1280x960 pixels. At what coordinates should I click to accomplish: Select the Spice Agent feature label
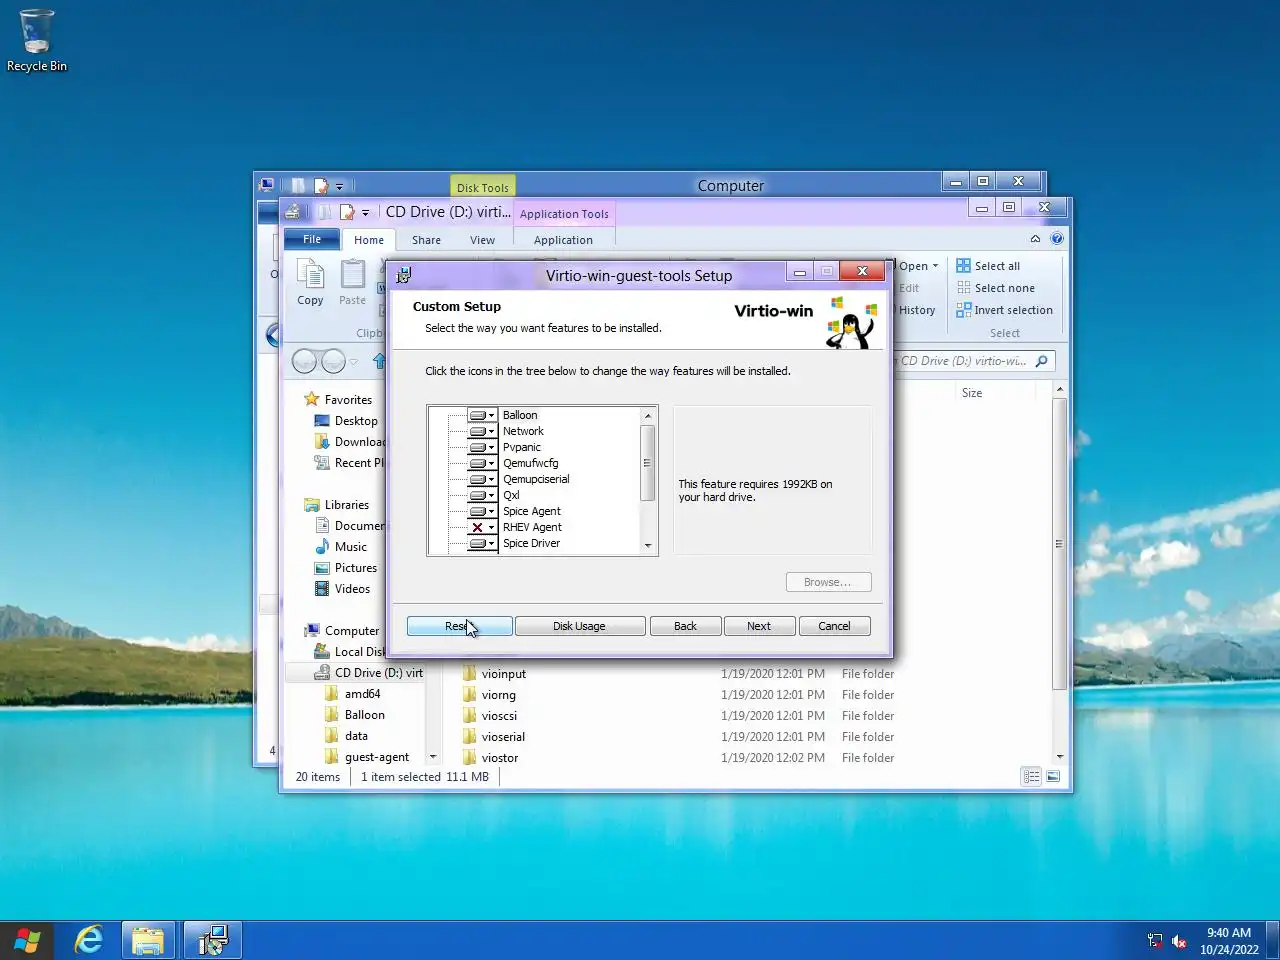(532, 511)
